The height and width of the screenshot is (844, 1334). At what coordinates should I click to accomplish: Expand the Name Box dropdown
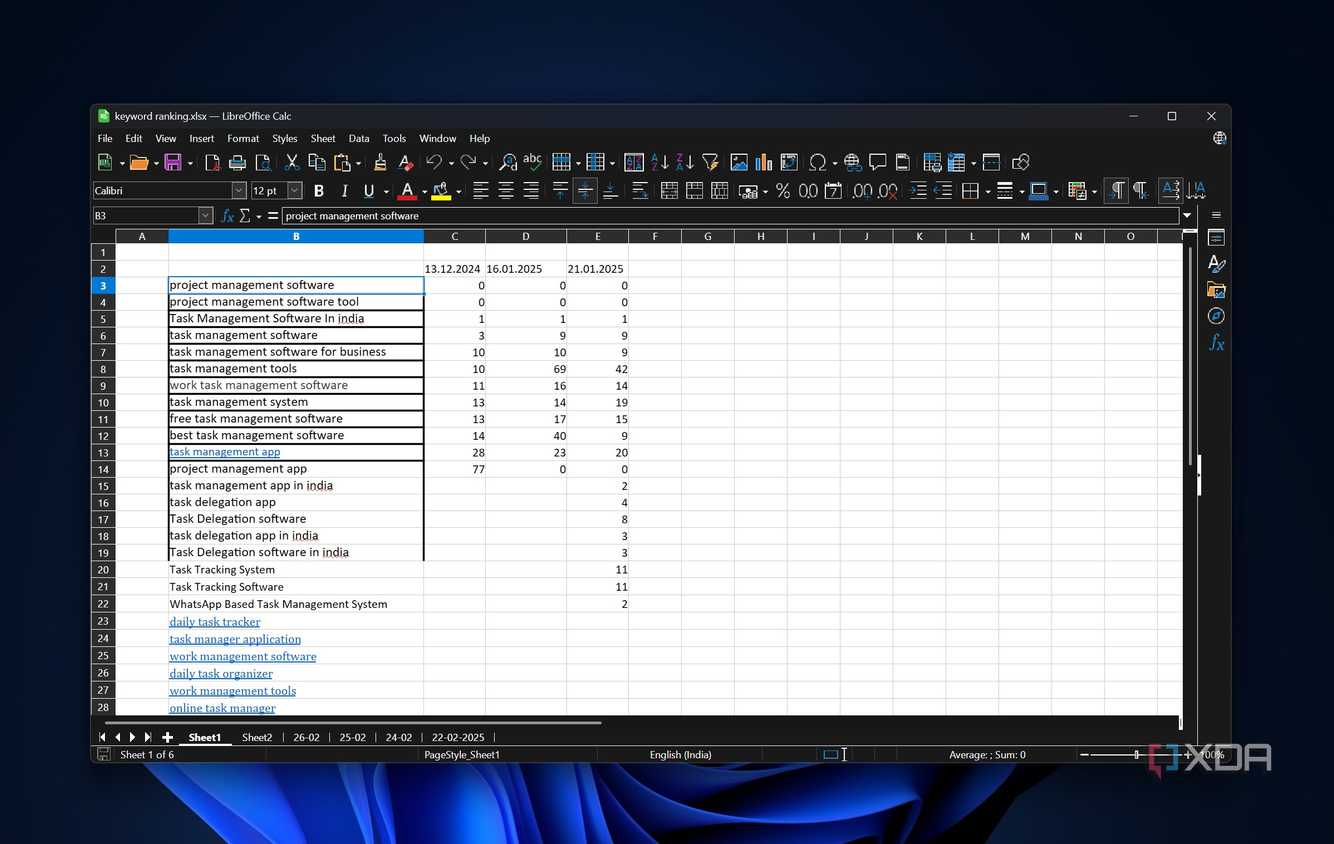pos(206,216)
